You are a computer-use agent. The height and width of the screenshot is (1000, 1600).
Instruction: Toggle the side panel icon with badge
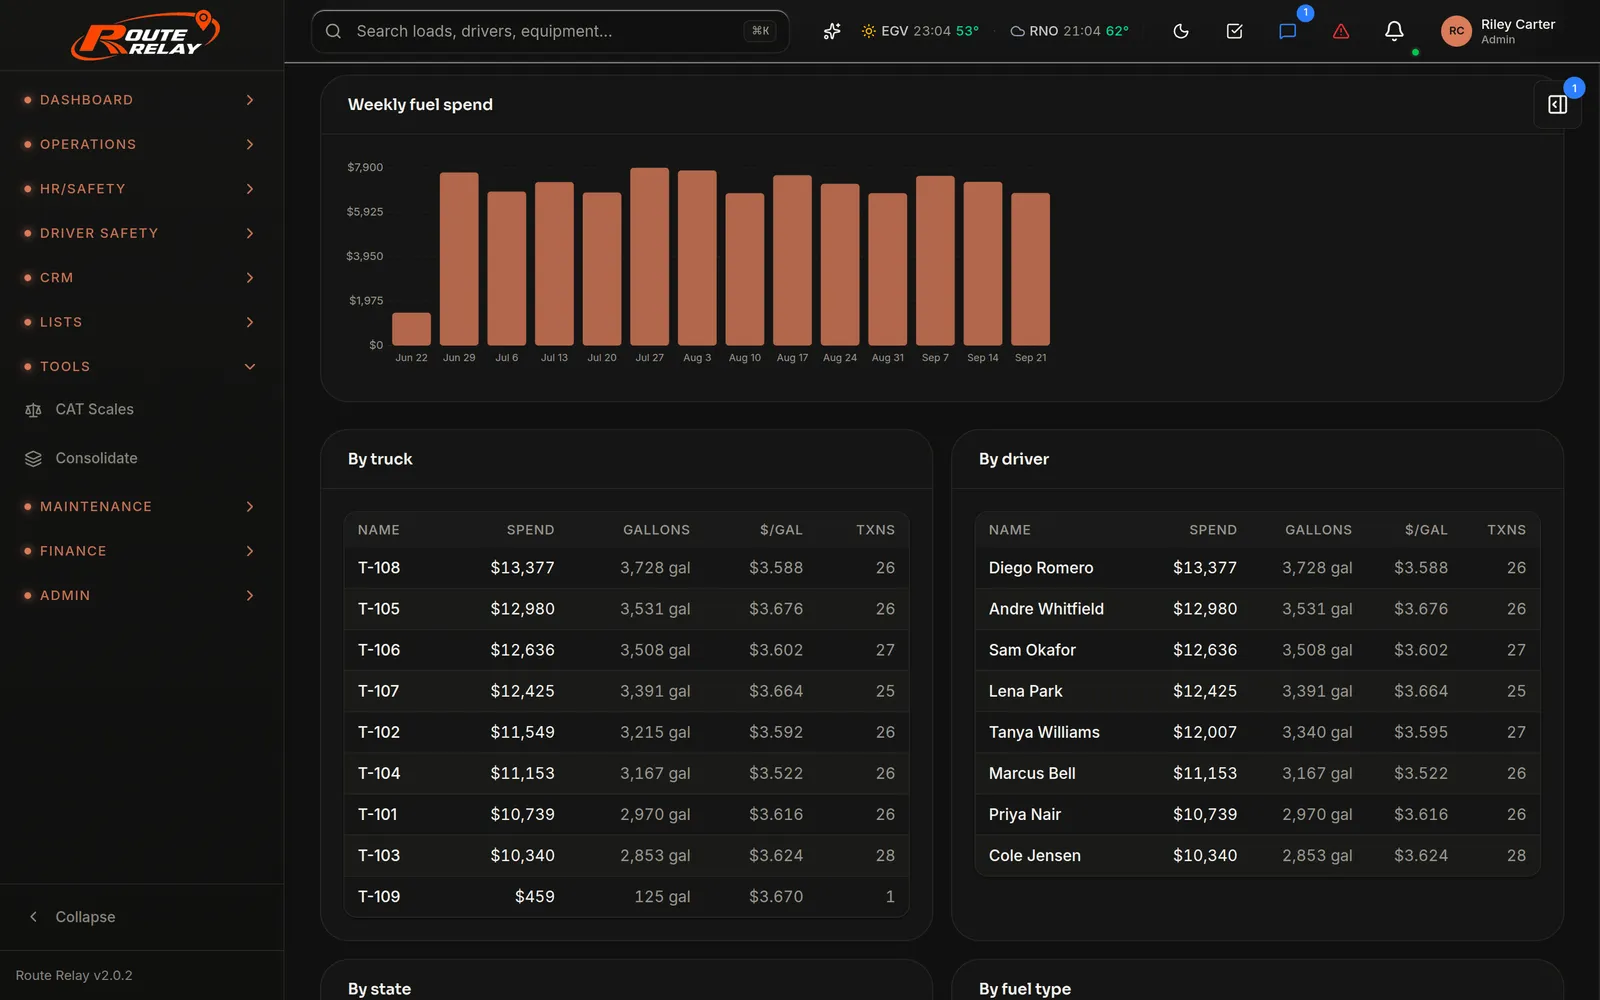pyautogui.click(x=1558, y=104)
